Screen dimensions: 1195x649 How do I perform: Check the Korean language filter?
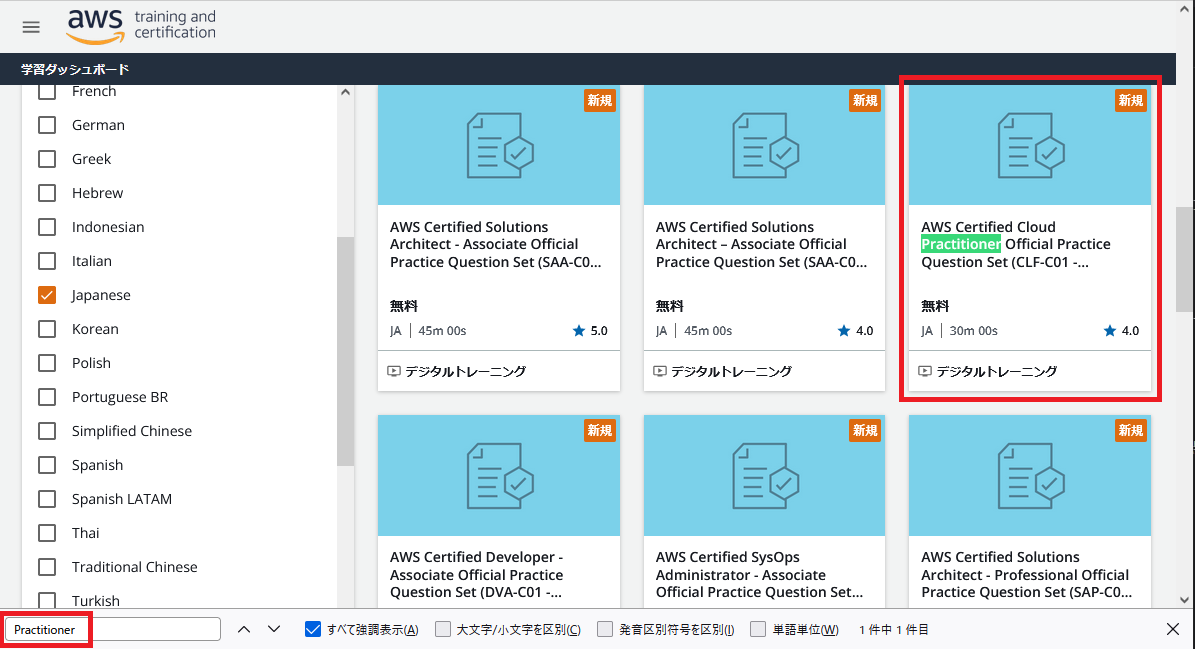[47, 329]
